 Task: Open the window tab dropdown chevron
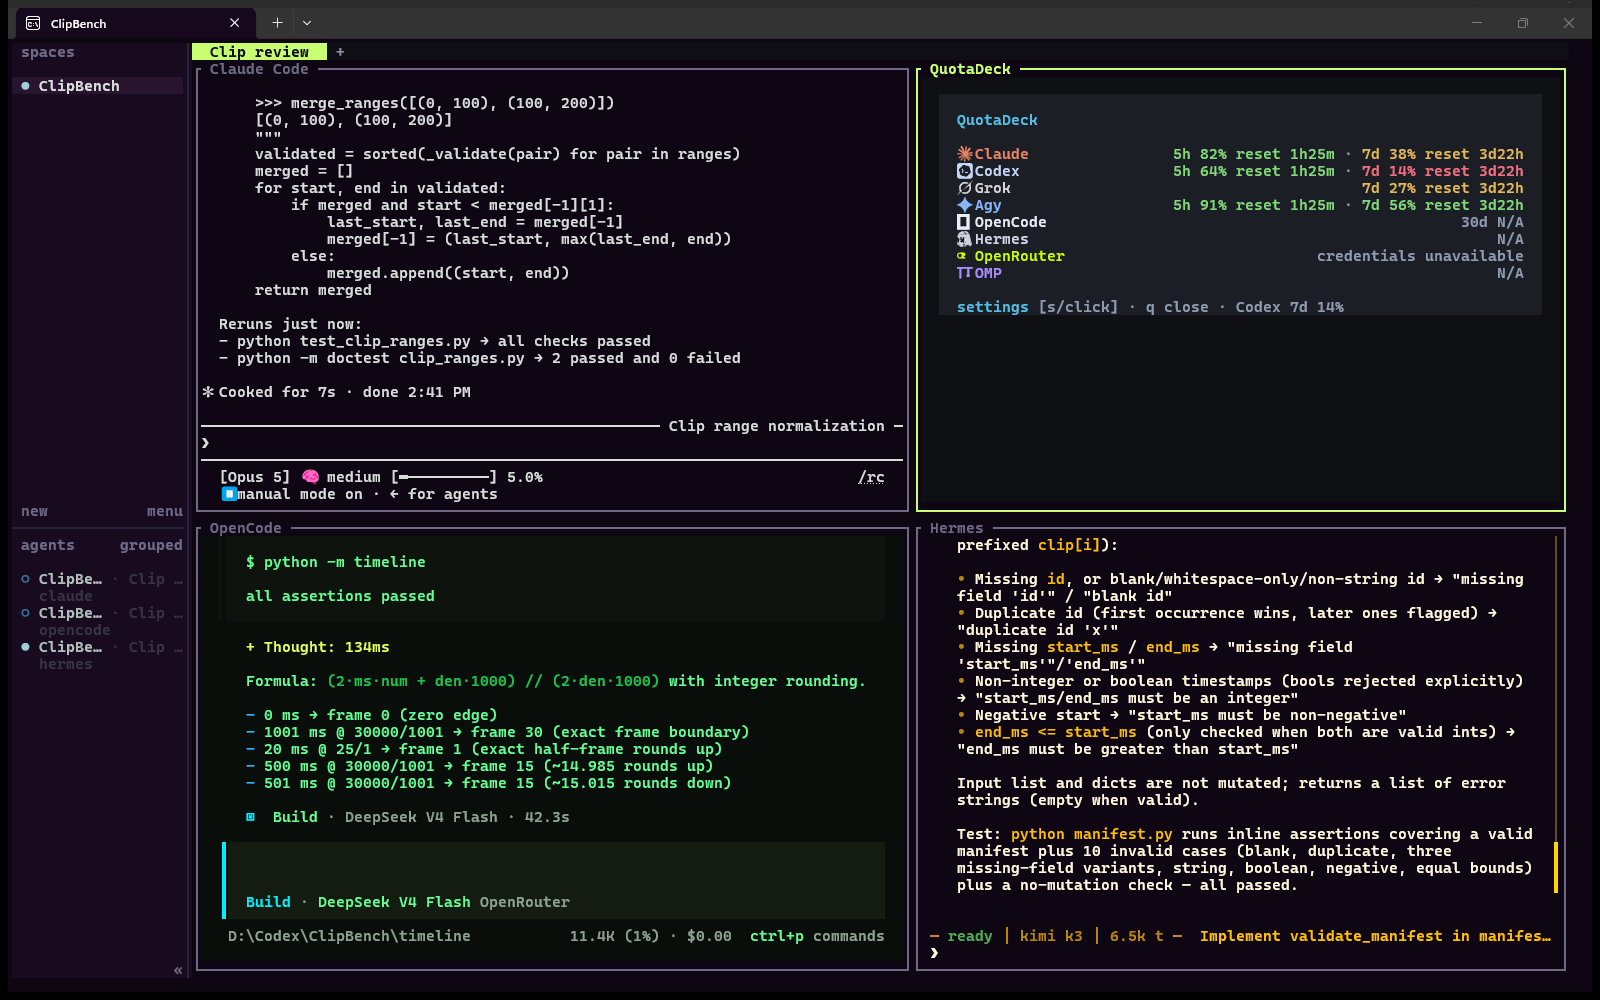point(307,23)
